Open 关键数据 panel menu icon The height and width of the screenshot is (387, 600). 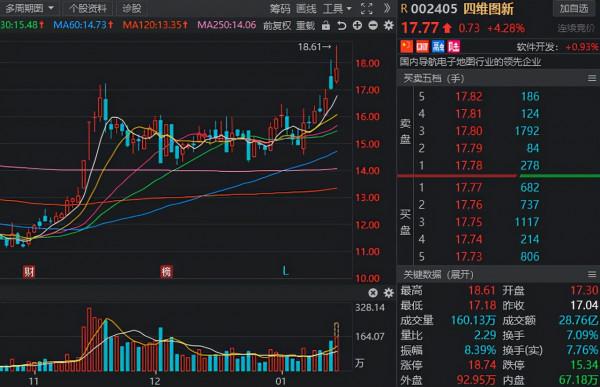coord(592,274)
